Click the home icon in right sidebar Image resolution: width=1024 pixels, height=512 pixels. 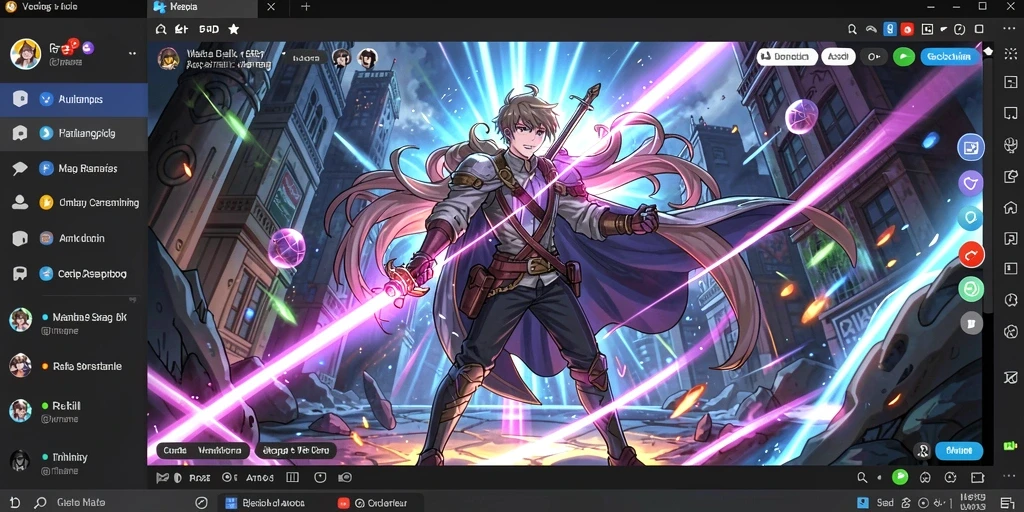(x=1010, y=208)
